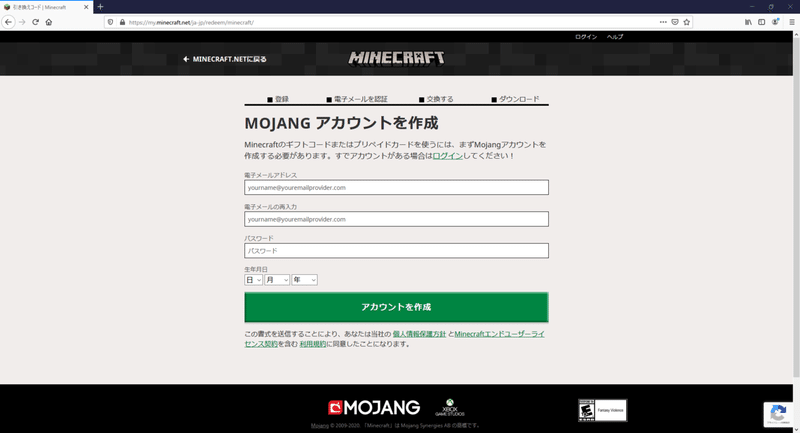Click the tracking protection shield icon
This screenshot has width=800, height=433.
(111, 22)
